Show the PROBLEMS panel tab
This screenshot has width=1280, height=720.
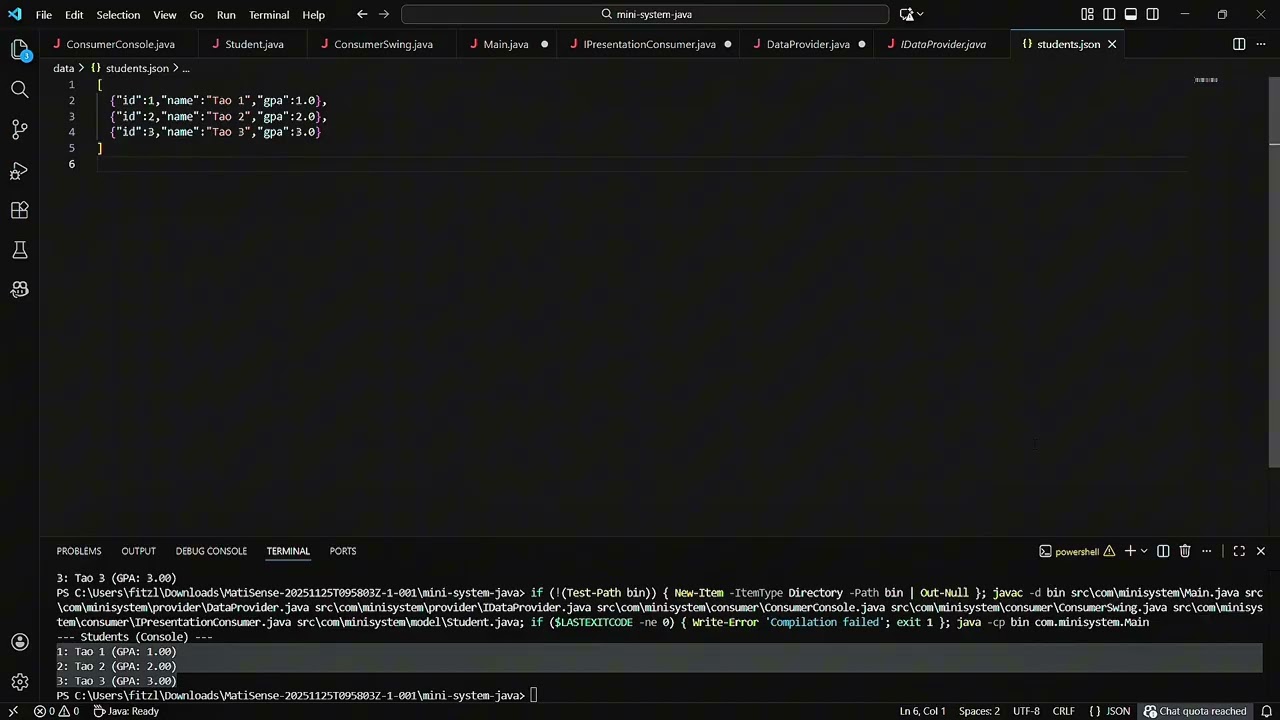pos(79,551)
